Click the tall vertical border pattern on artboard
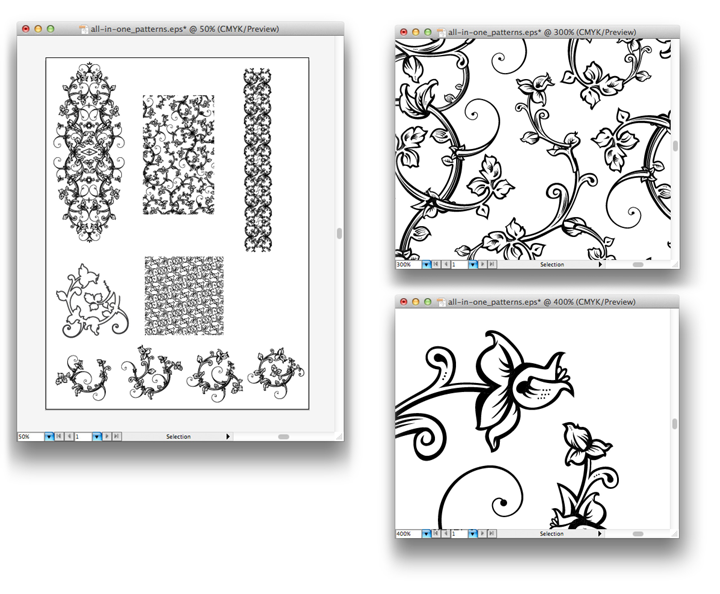The width and height of the screenshot is (720, 594). pos(257,160)
